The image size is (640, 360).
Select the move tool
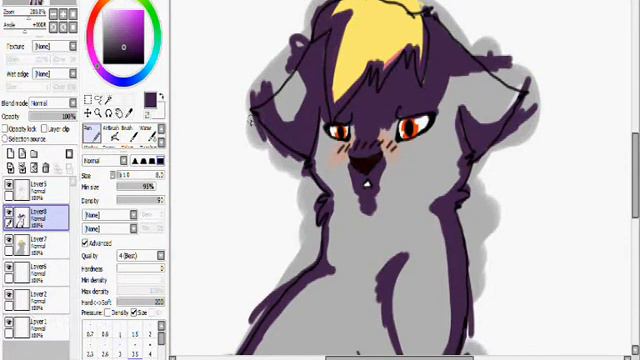click(x=88, y=113)
